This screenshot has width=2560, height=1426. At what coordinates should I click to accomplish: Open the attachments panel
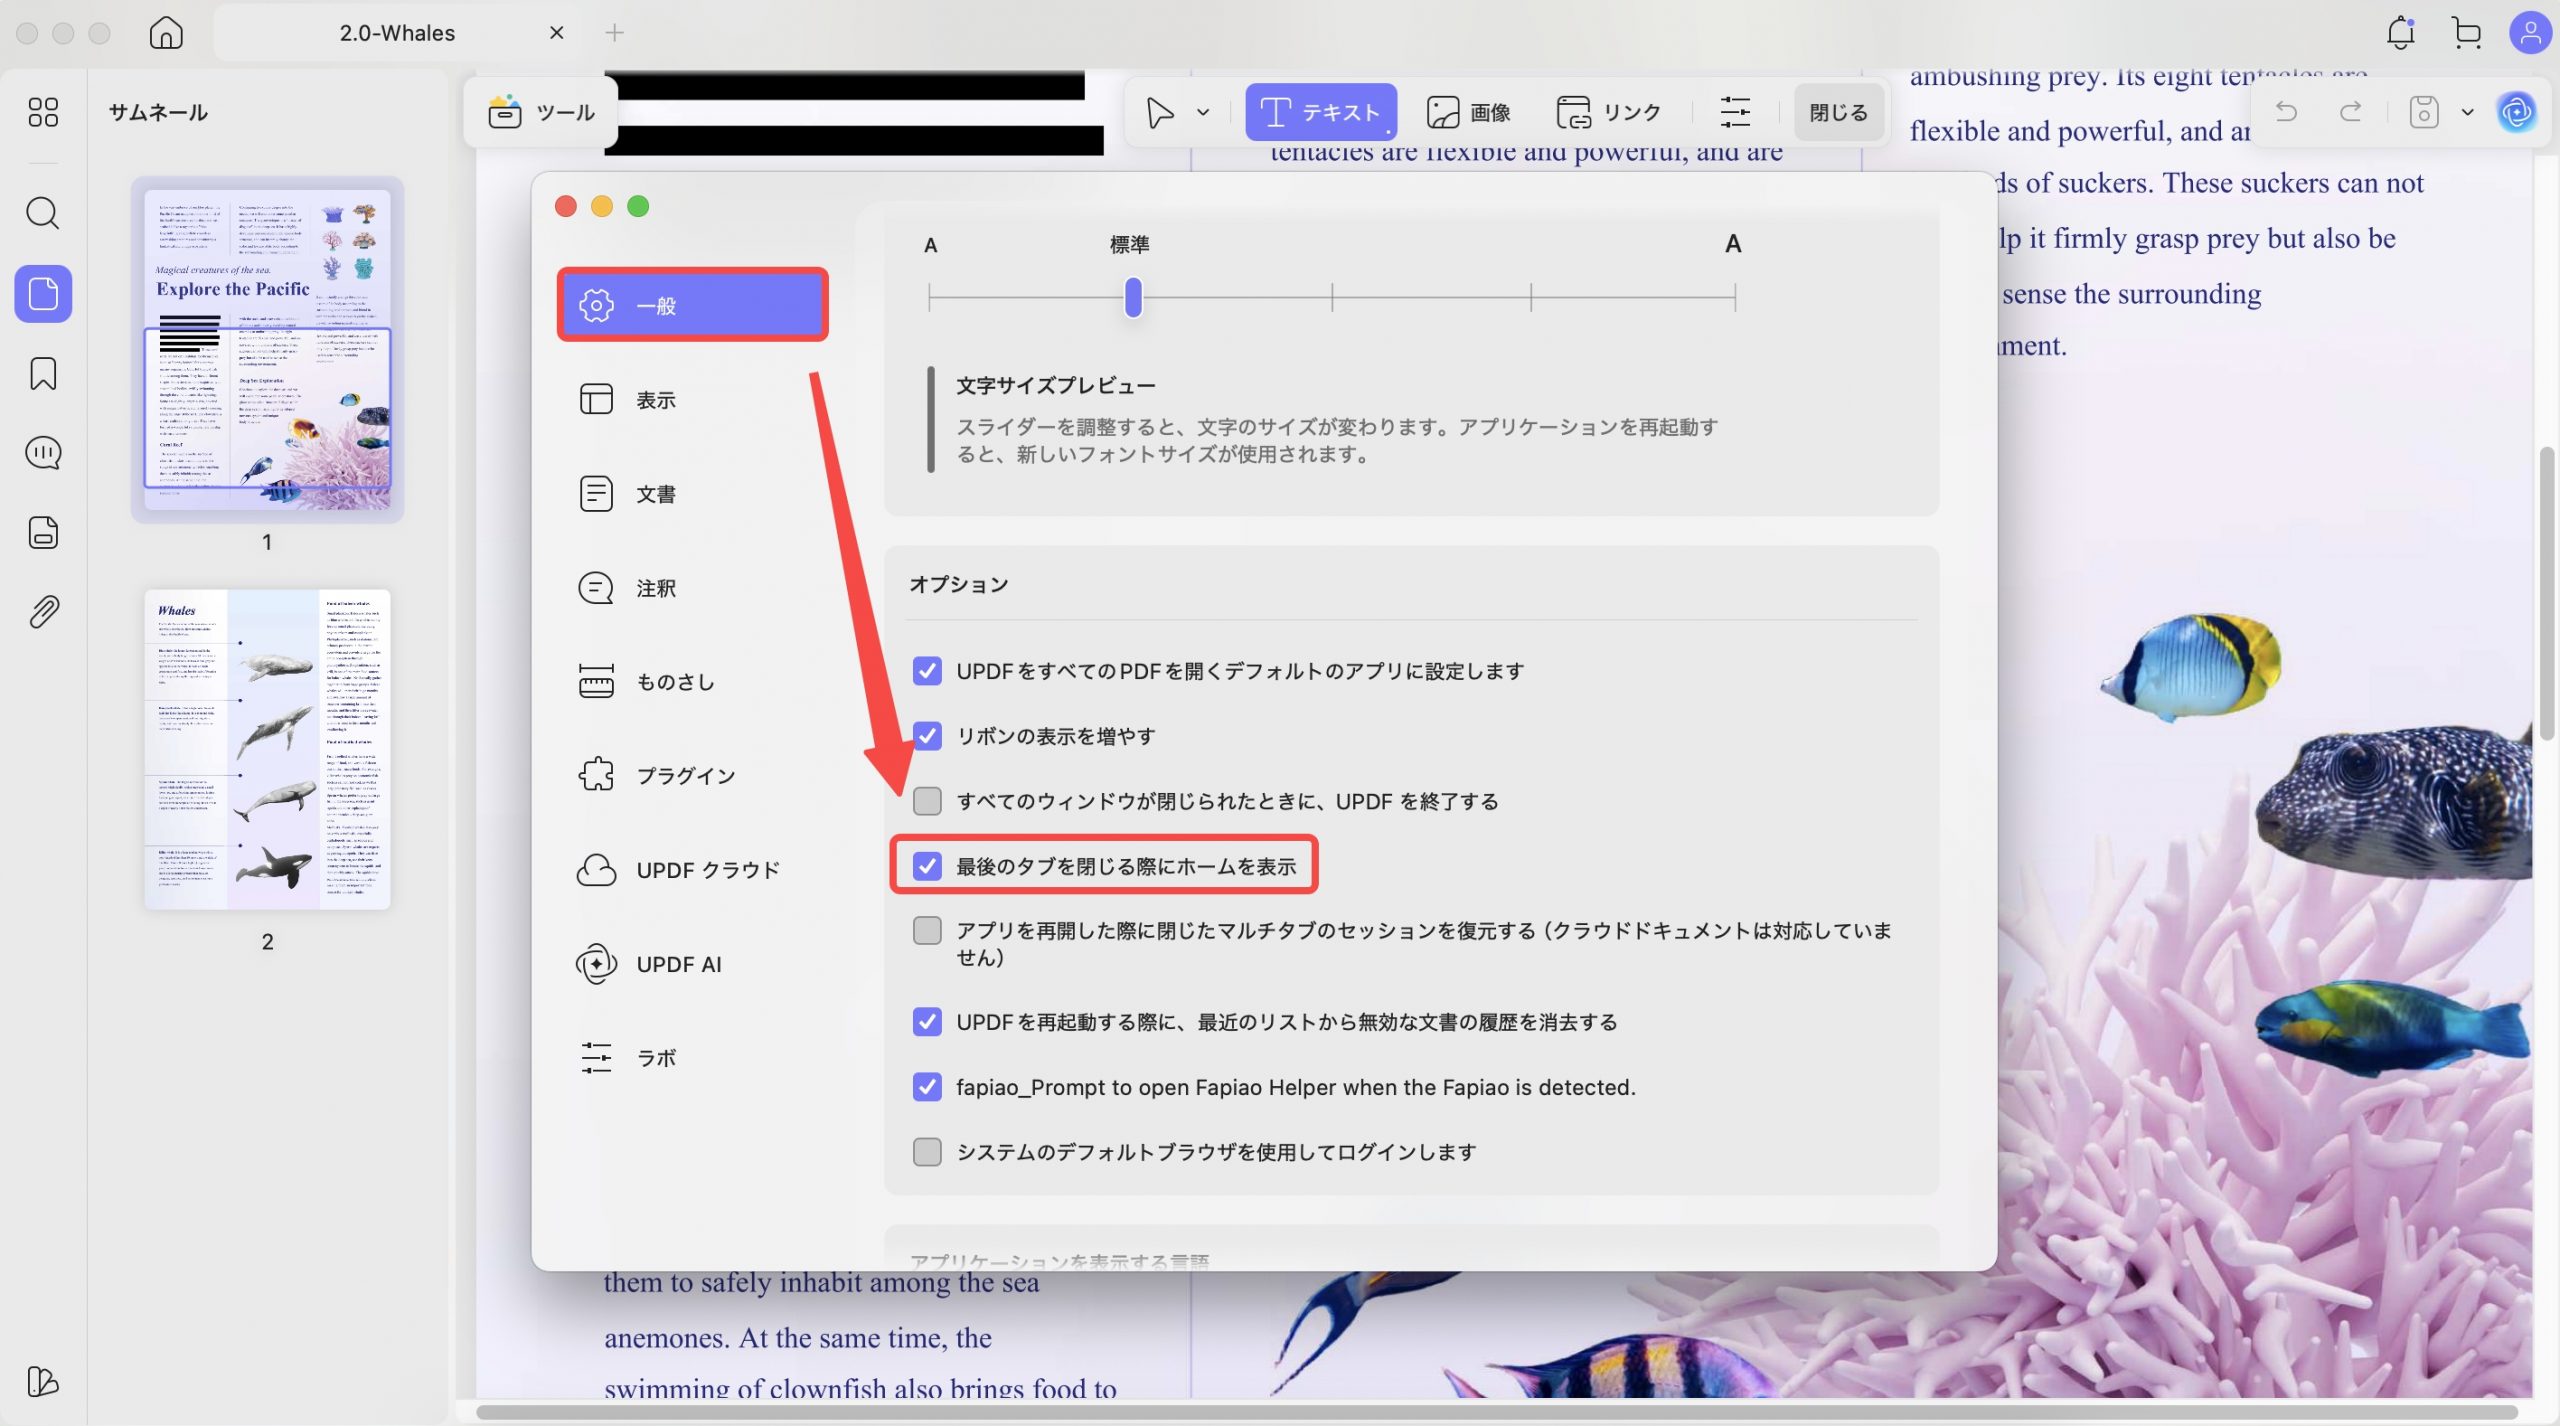[42, 611]
